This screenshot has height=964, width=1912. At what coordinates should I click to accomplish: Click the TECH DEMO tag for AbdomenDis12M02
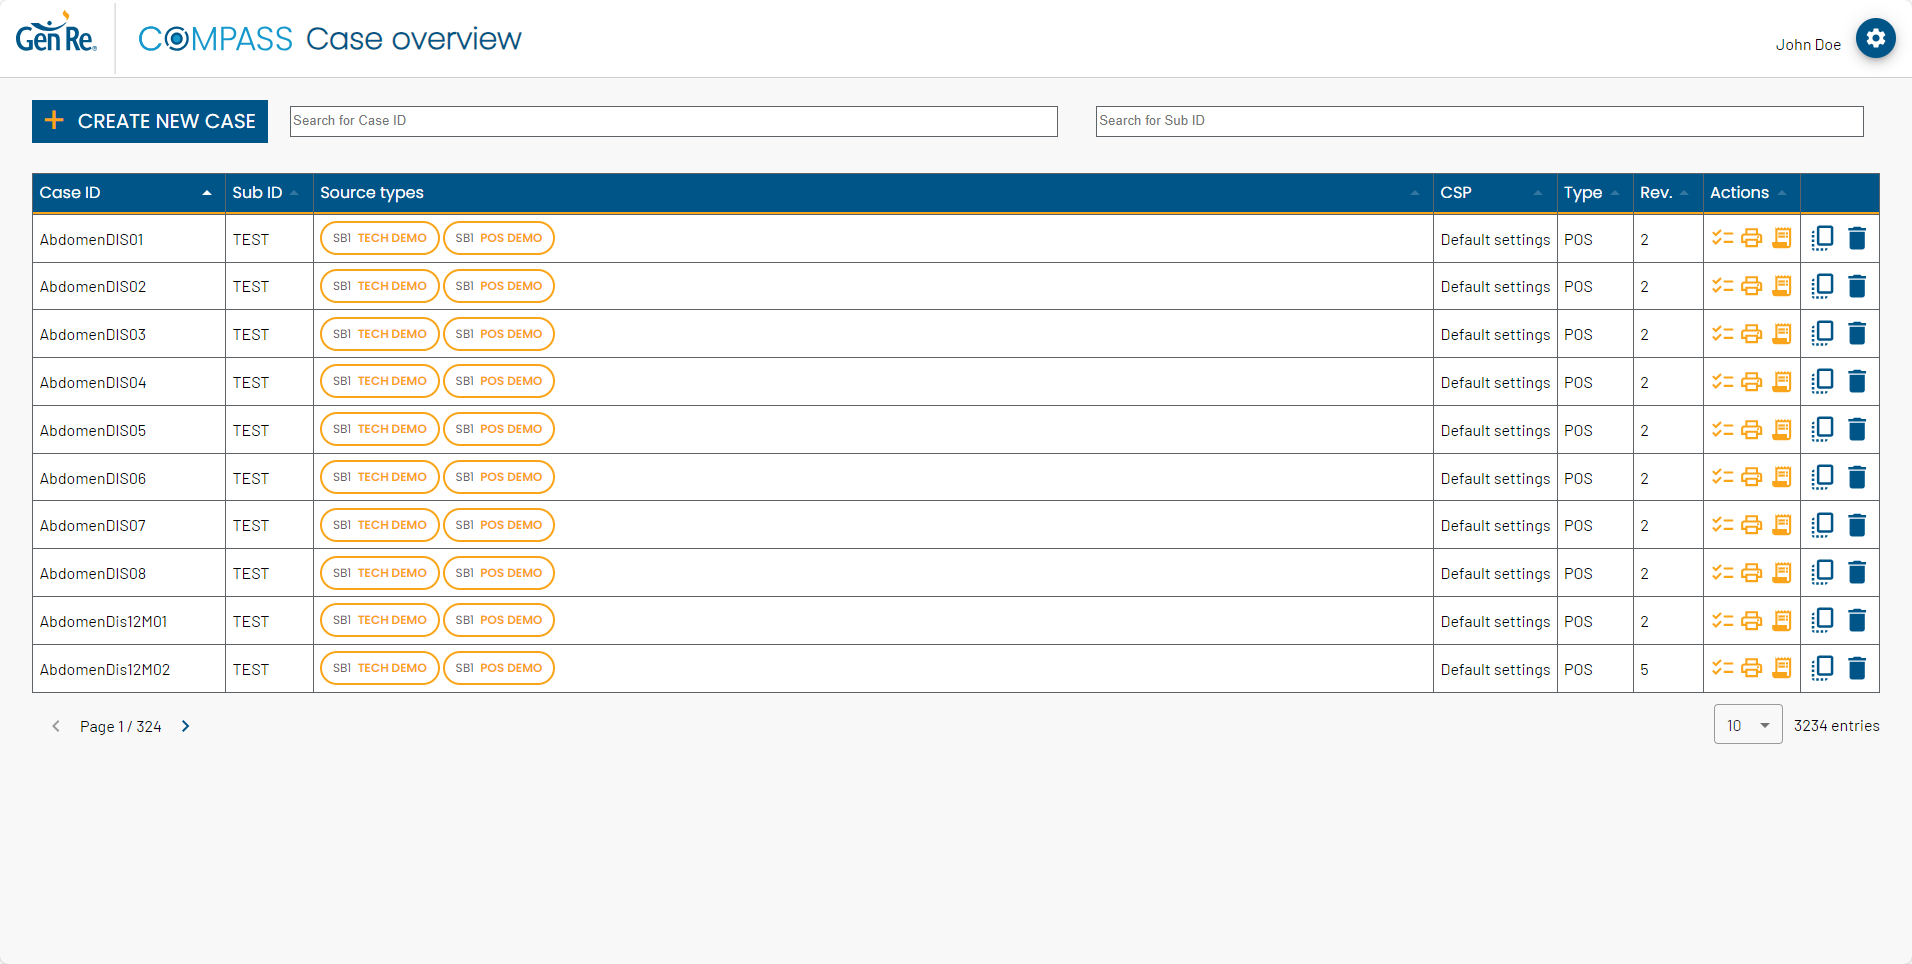[x=380, y=668]
